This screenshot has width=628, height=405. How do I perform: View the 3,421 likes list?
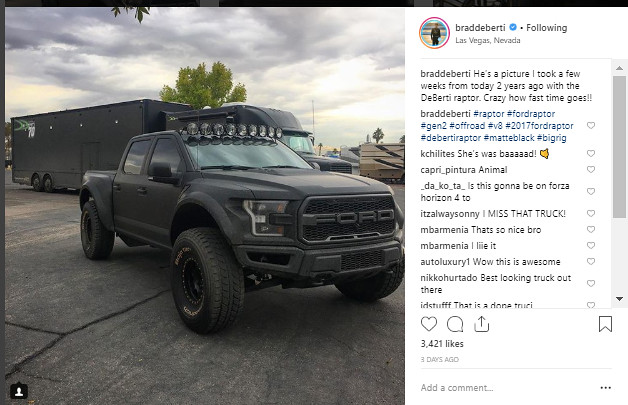coord(442,344)
